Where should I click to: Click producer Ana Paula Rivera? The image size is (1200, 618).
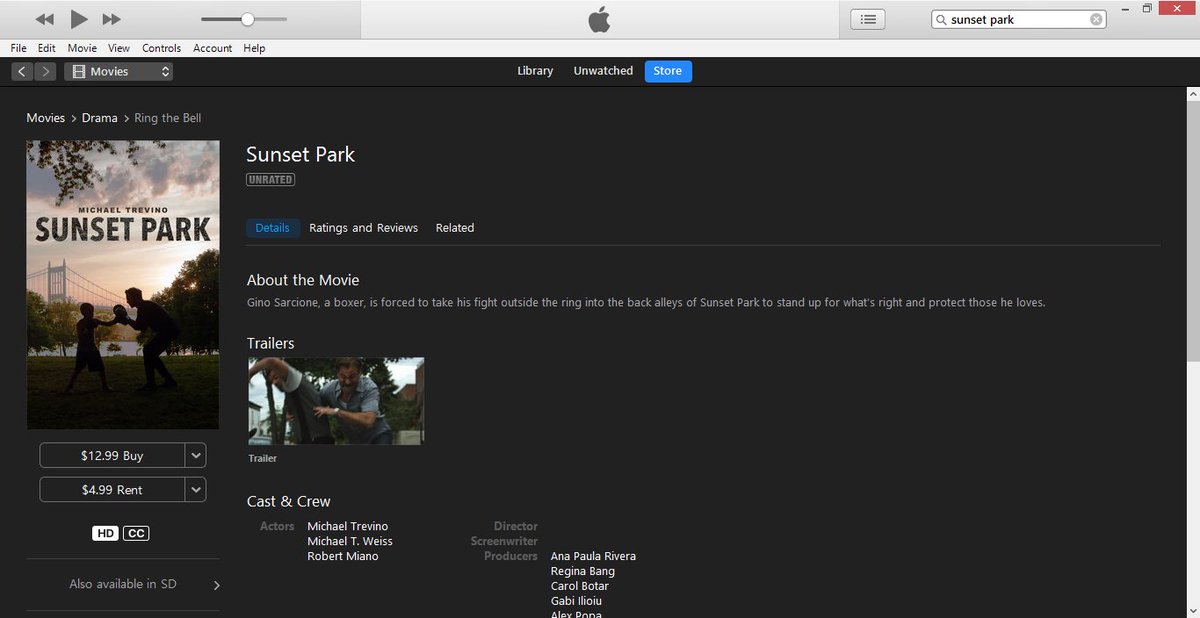(x=593, y=556)
